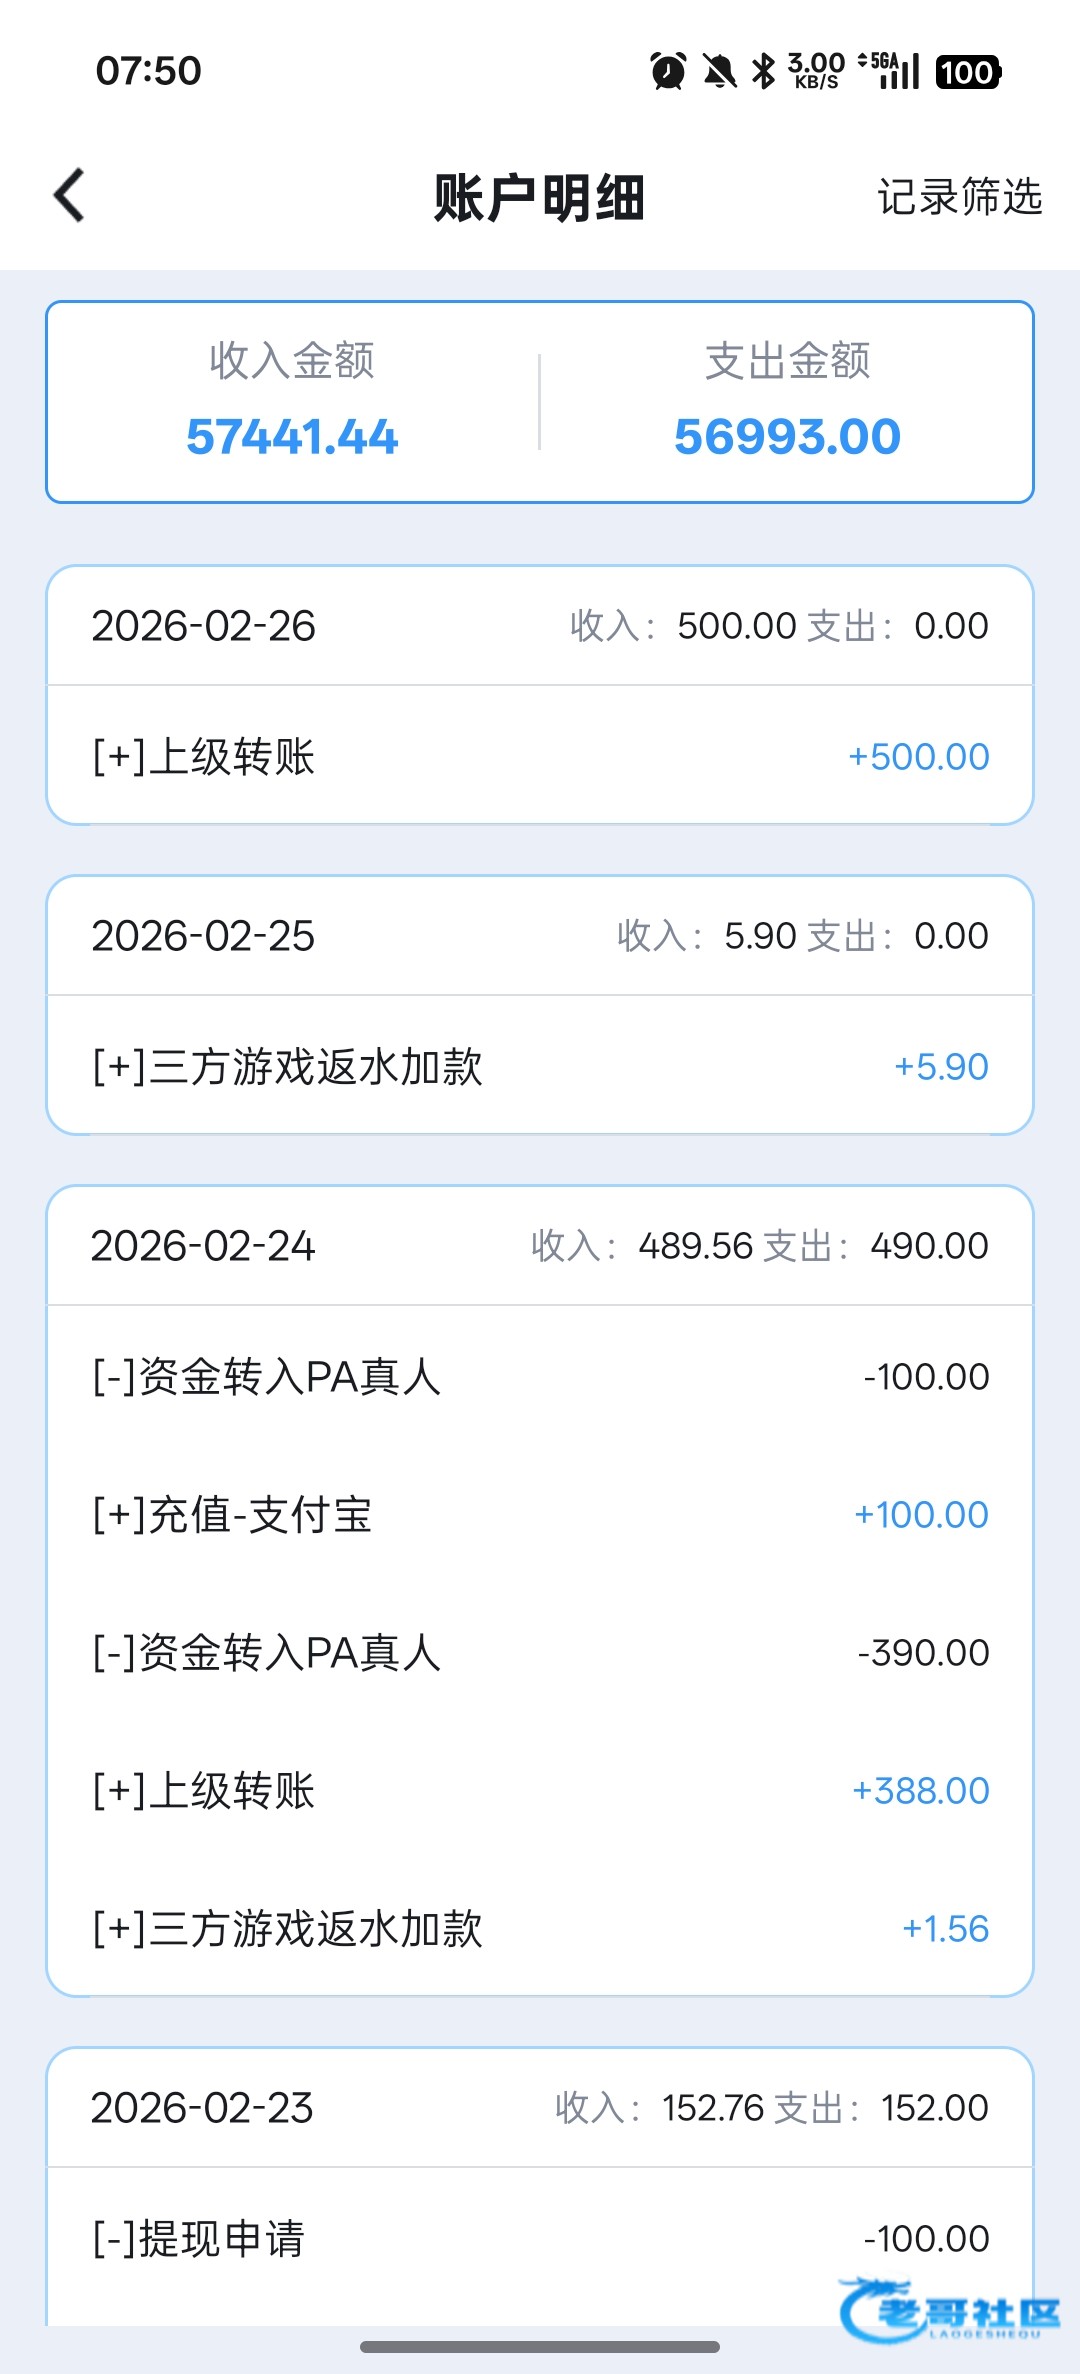Viewport: 1080px width, 2374px height.
Task: Open the -390.00 资金转入PA真人 entry
Action: click(x=540, y=1652)
